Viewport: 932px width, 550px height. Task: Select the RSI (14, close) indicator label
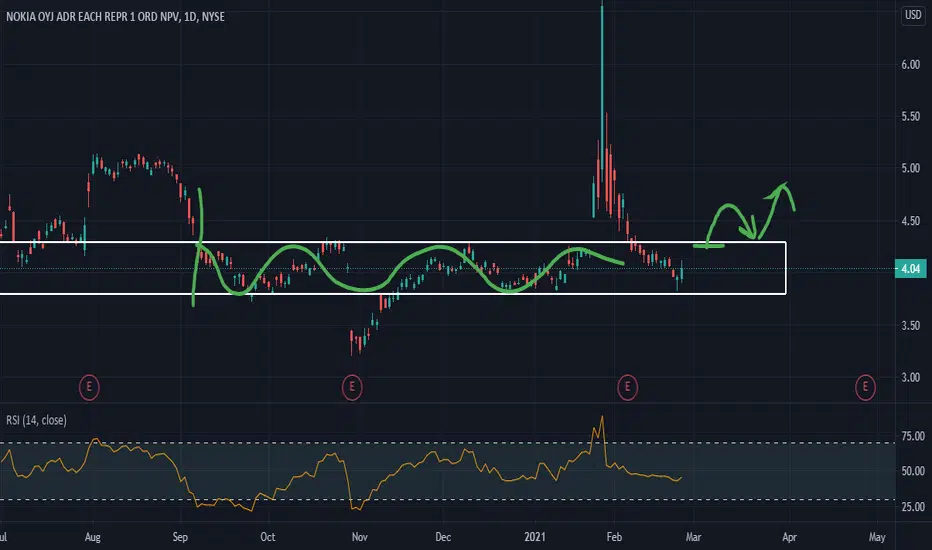(x=36, y=420)
